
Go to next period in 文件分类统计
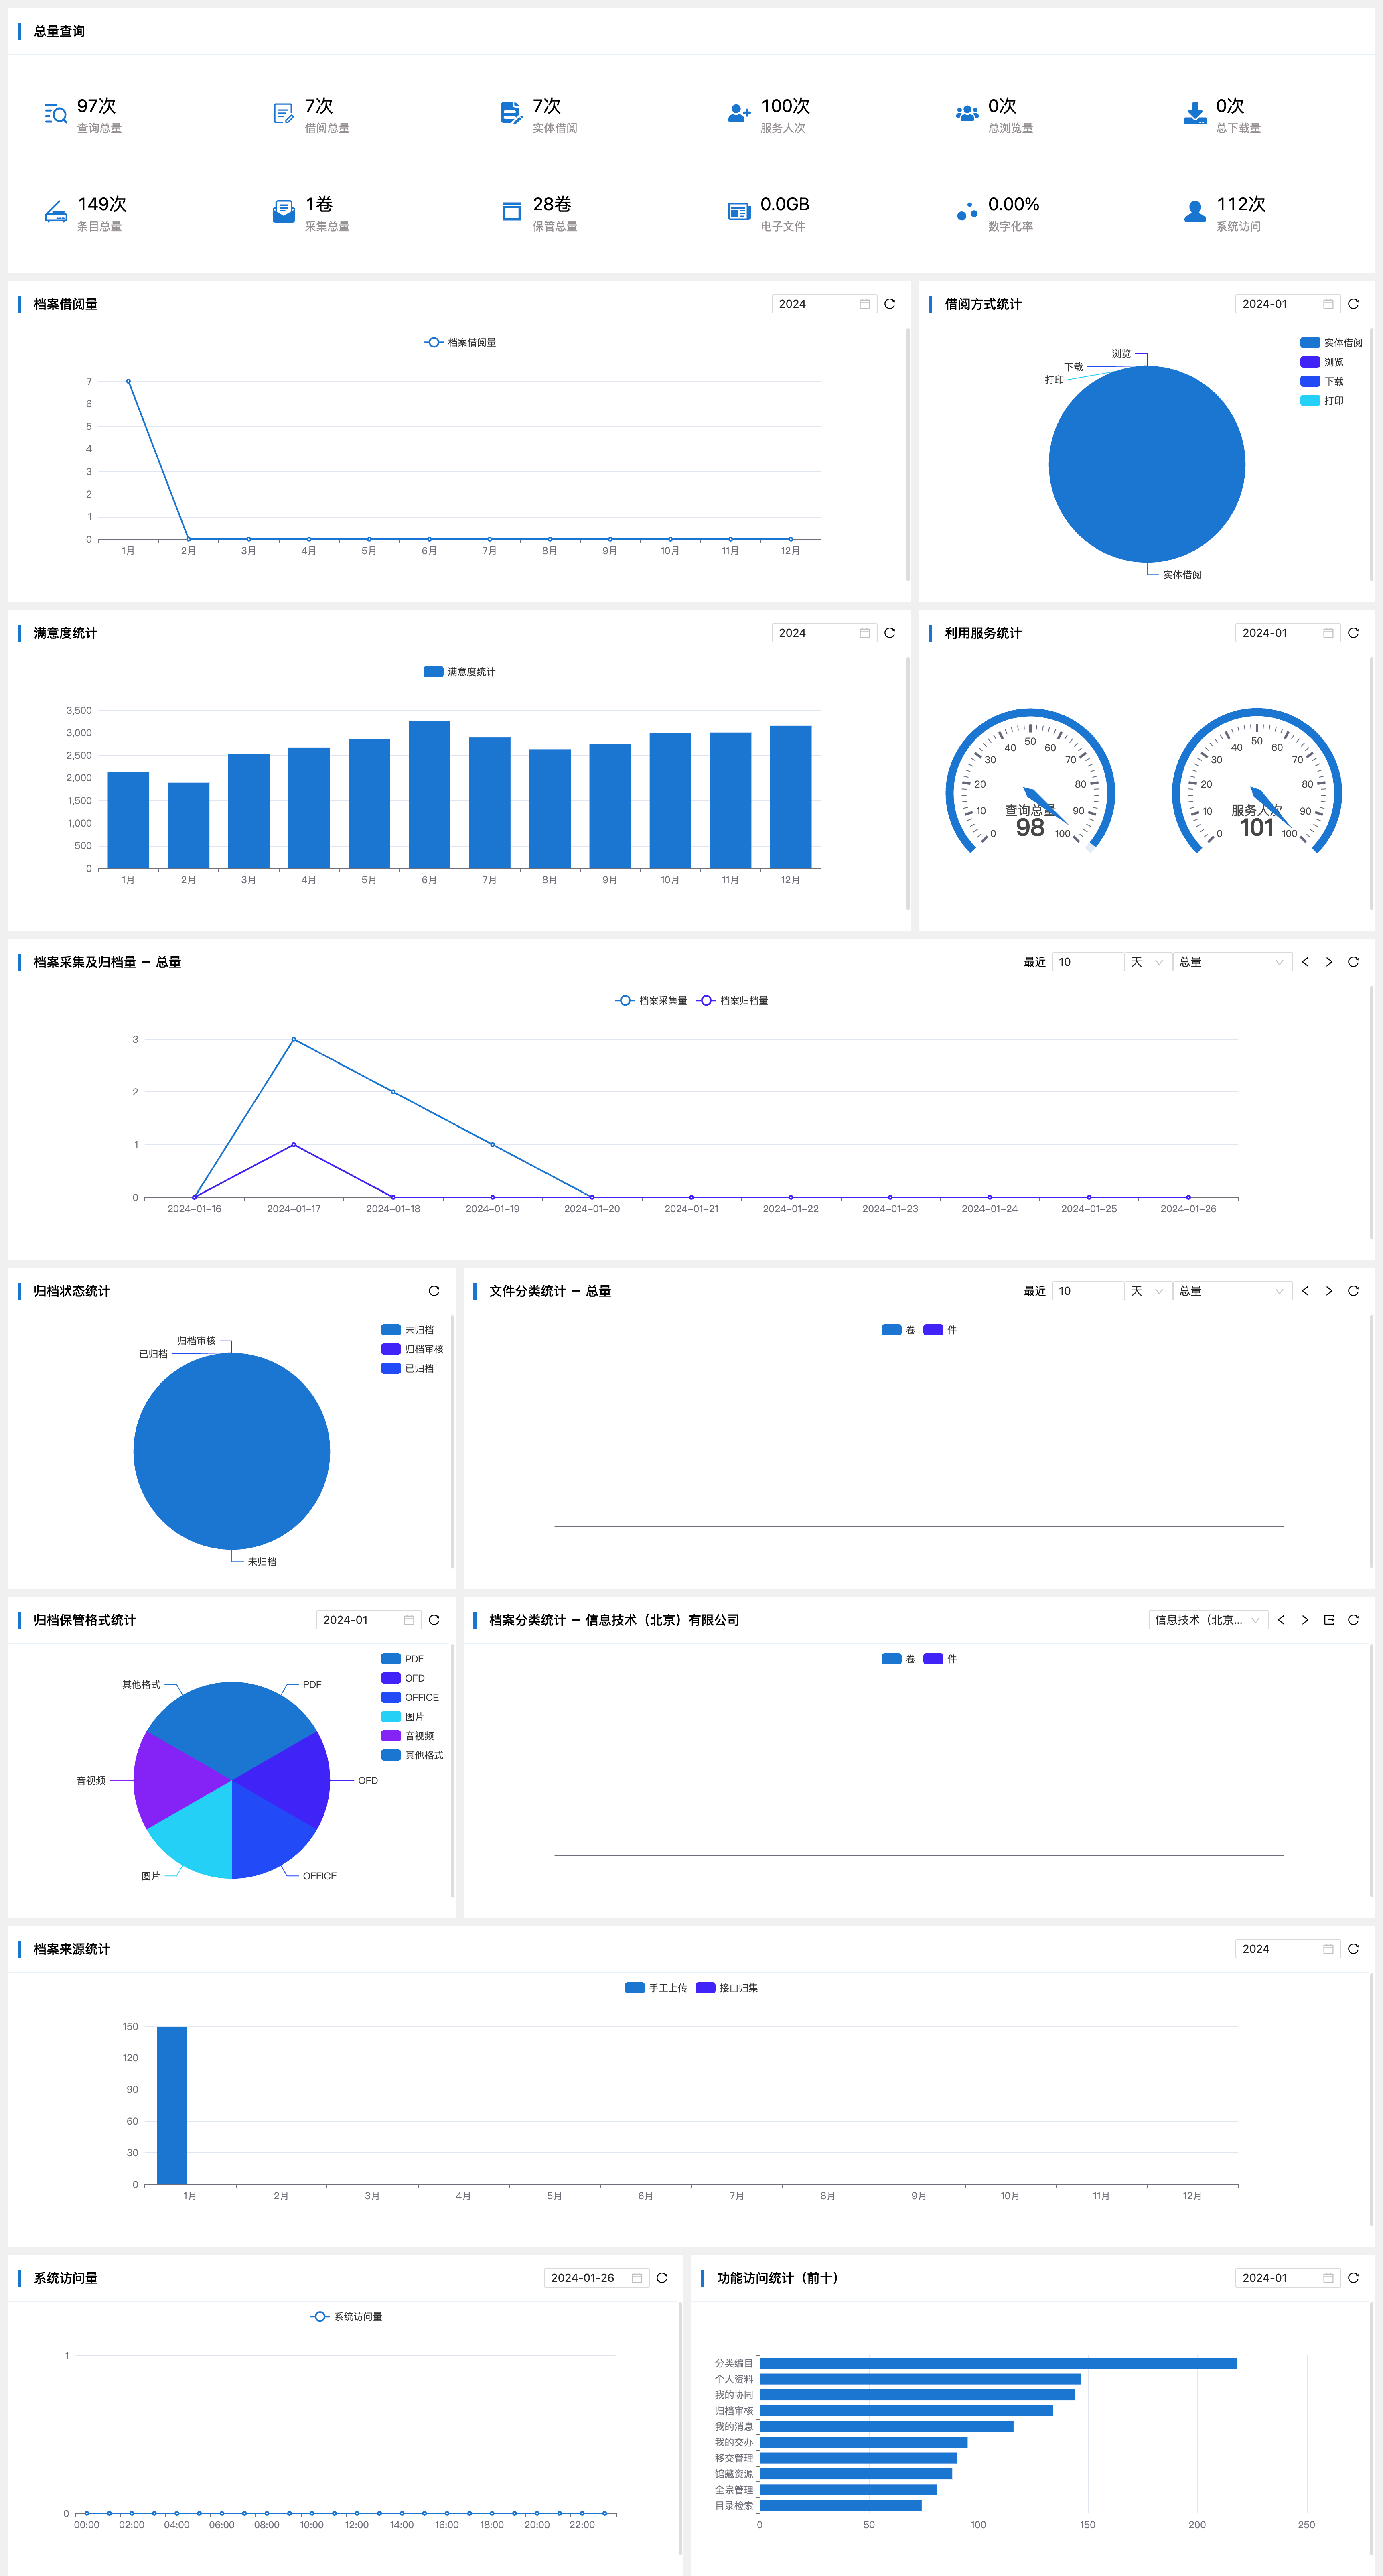coord(1329,1291)
